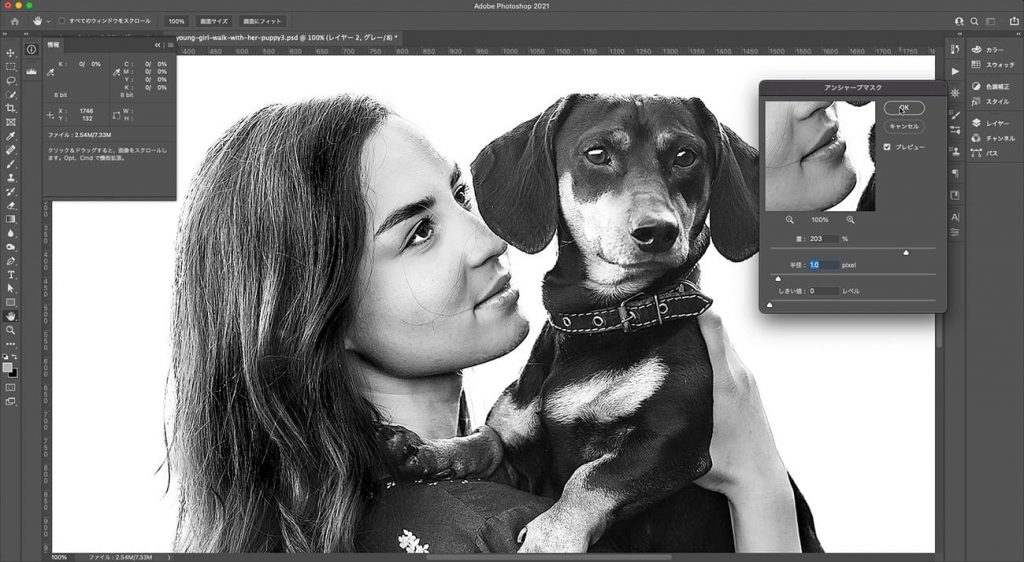Image resolution: width=1024 pixels, height=562 pixels.
Task: Select the Eyedropper tool in the toolbar
Action: coord(10,136)
